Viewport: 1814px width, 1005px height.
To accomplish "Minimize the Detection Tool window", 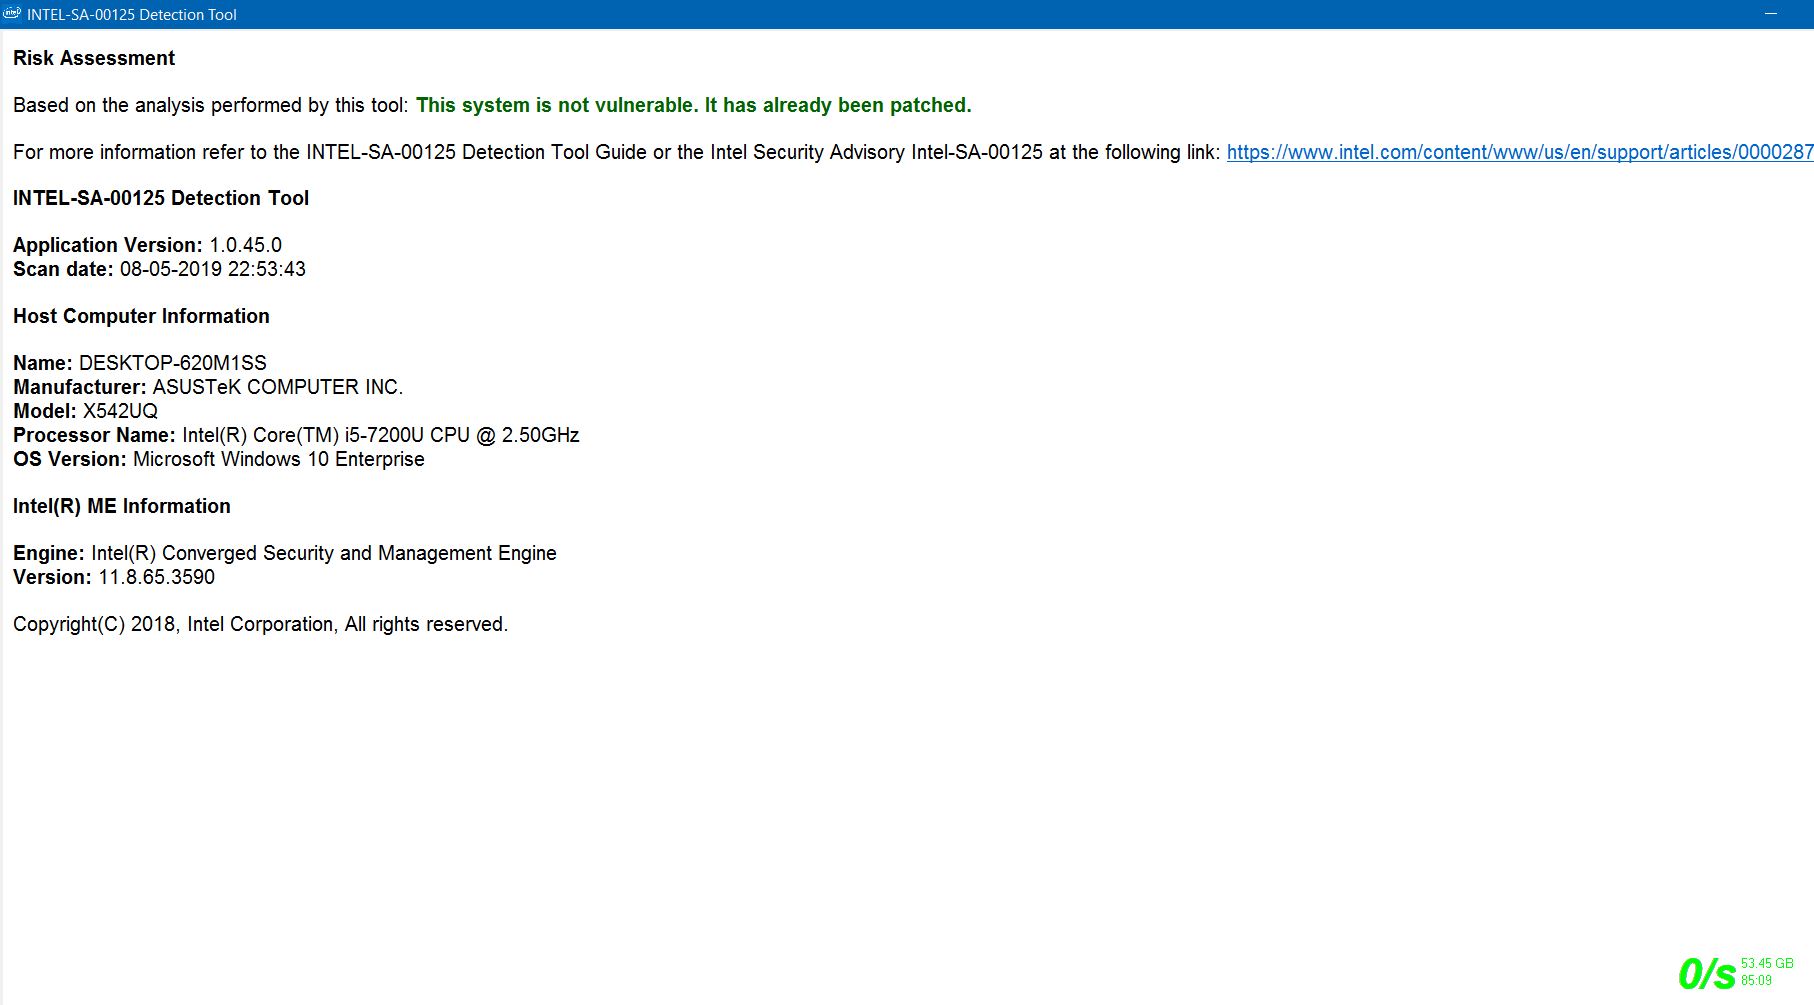I will (1770, 14).
